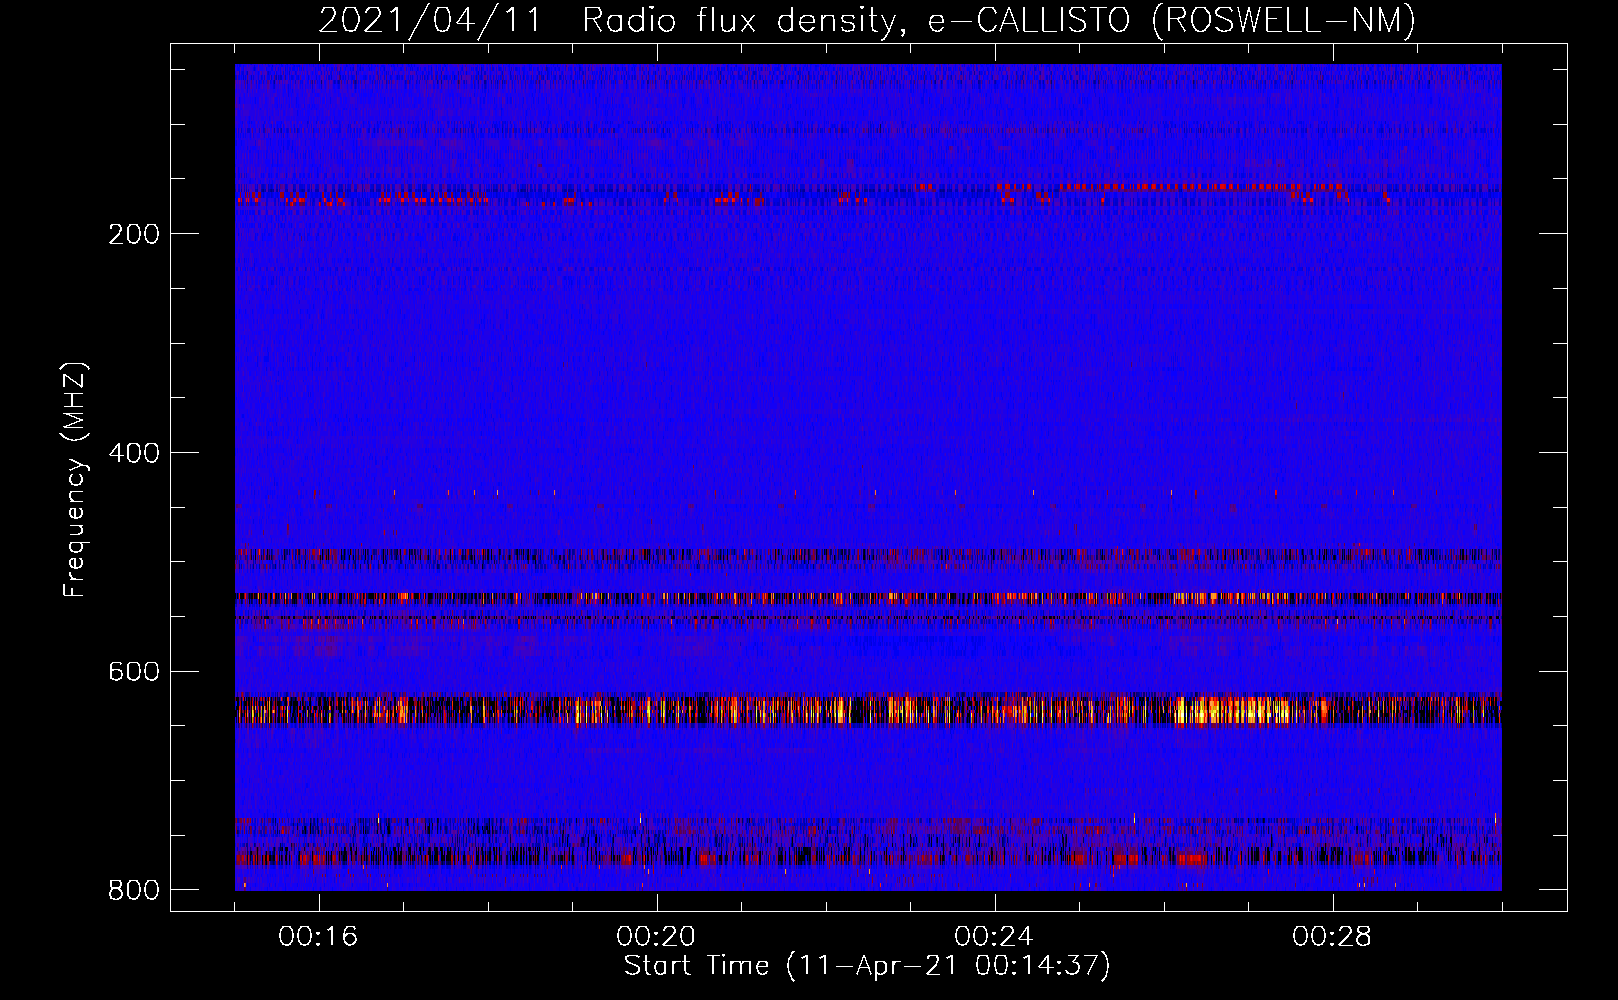Click the red interference band near 770 MHz
The image size is (1618, 1000).
point(868,857)
